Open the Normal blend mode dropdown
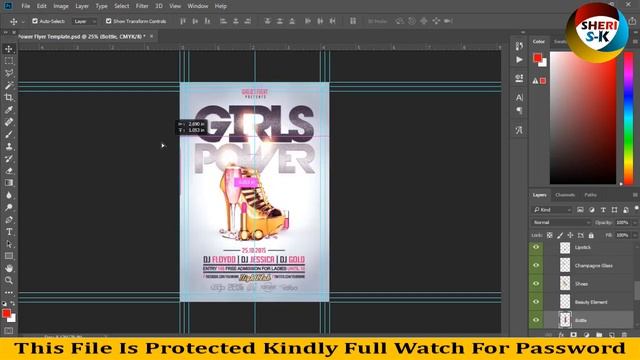This screenshot has height=360, width=640. click(x=561, y=222)
